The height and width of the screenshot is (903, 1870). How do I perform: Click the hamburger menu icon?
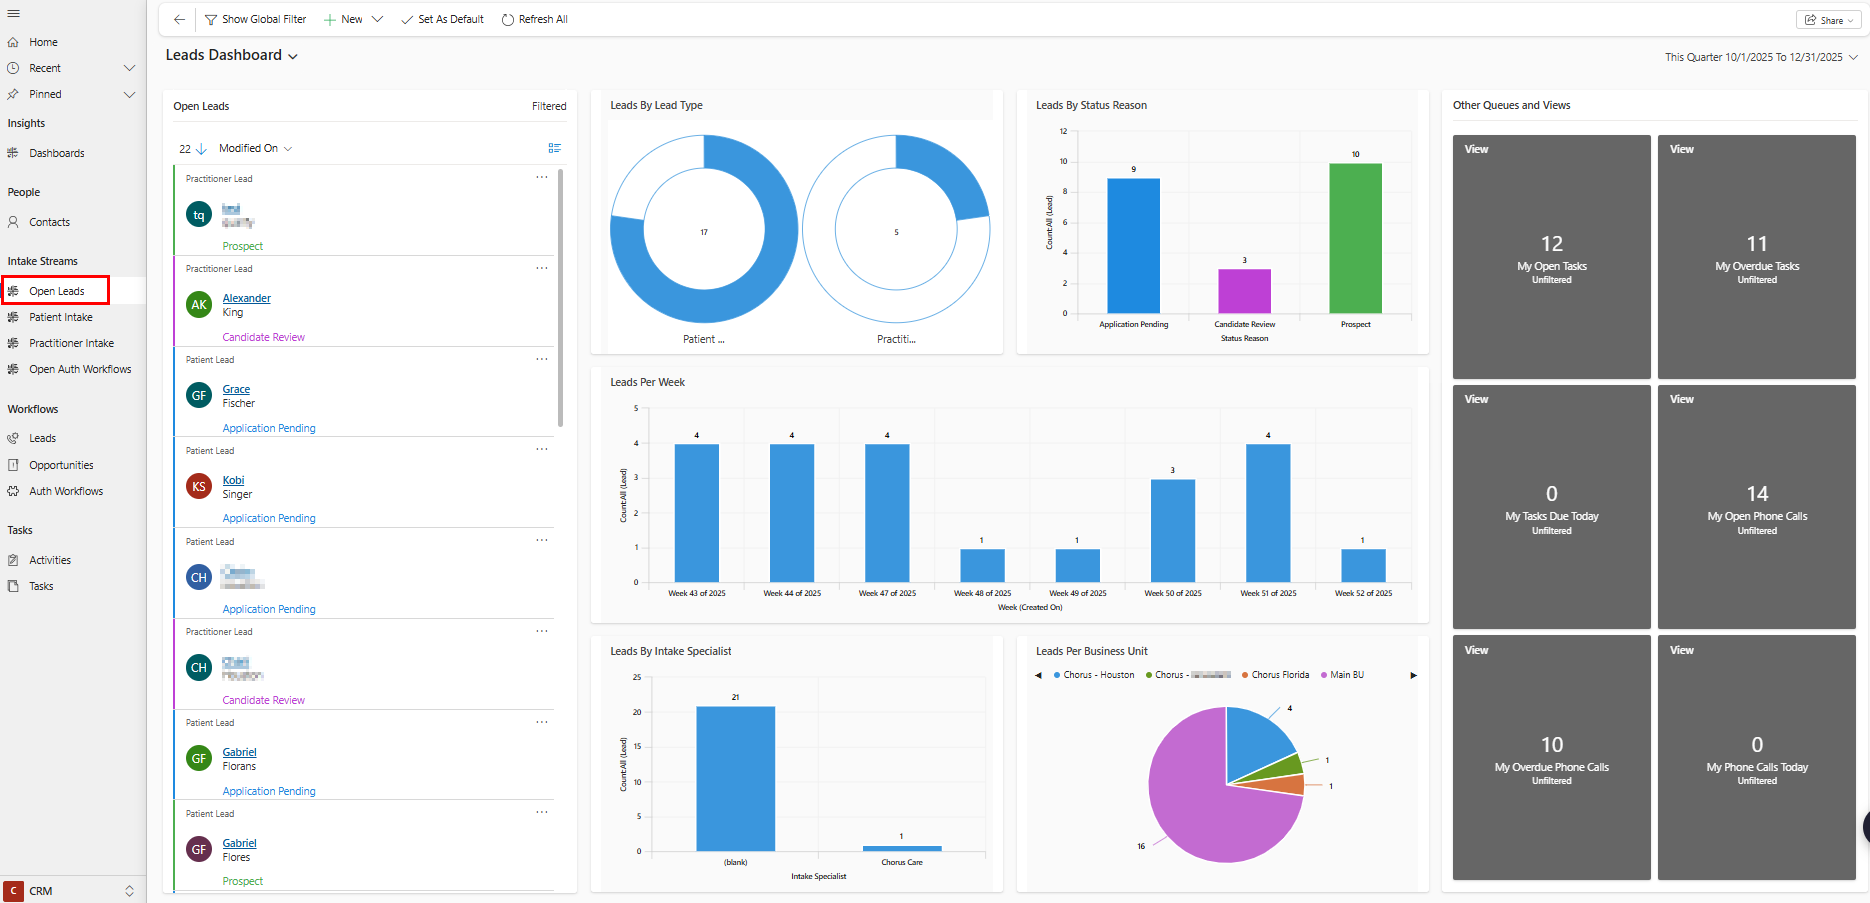[x=13, y=14]
